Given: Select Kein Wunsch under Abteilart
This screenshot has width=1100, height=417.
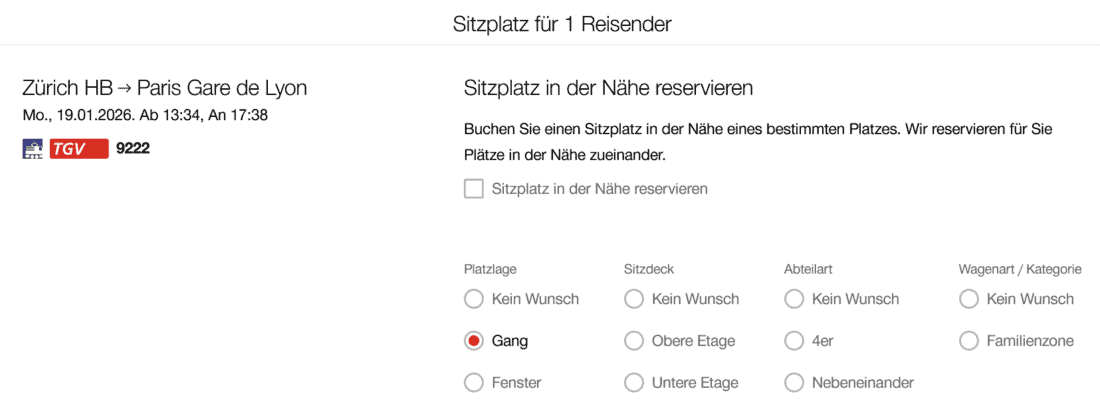Looking at the screenshot, I should tap(794, 299).
